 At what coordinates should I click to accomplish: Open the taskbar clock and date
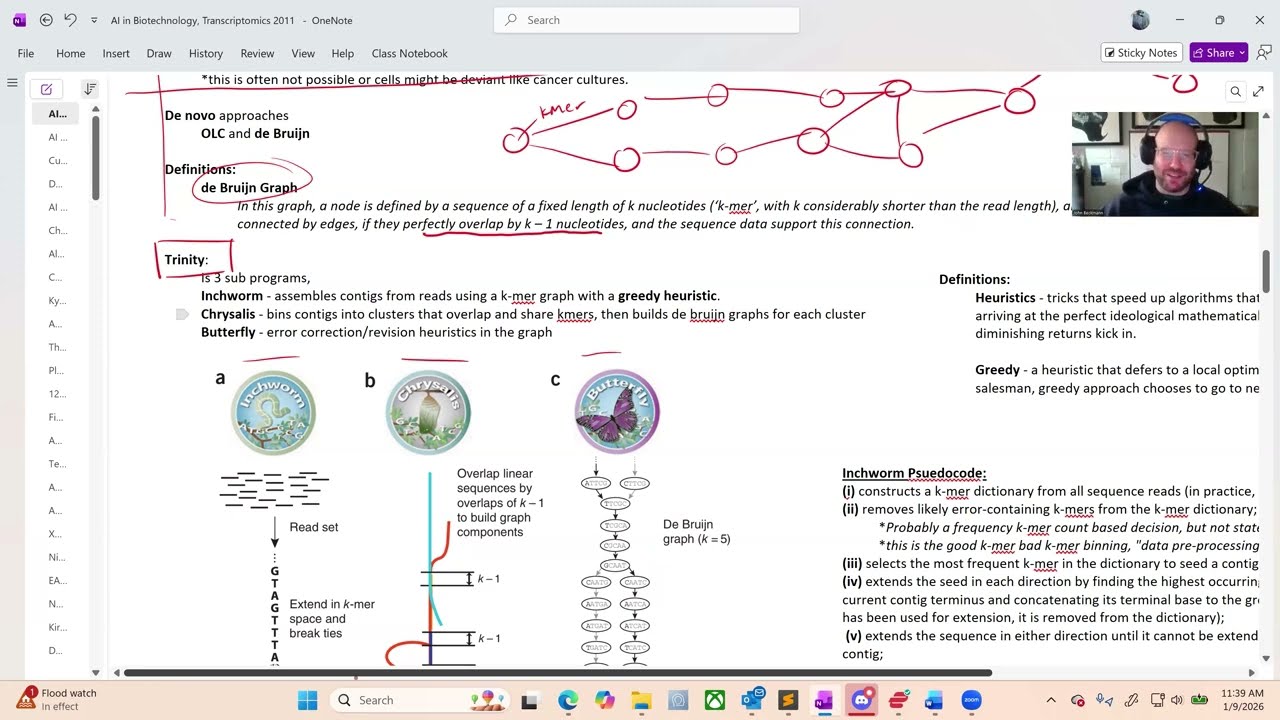[1242, 700]
